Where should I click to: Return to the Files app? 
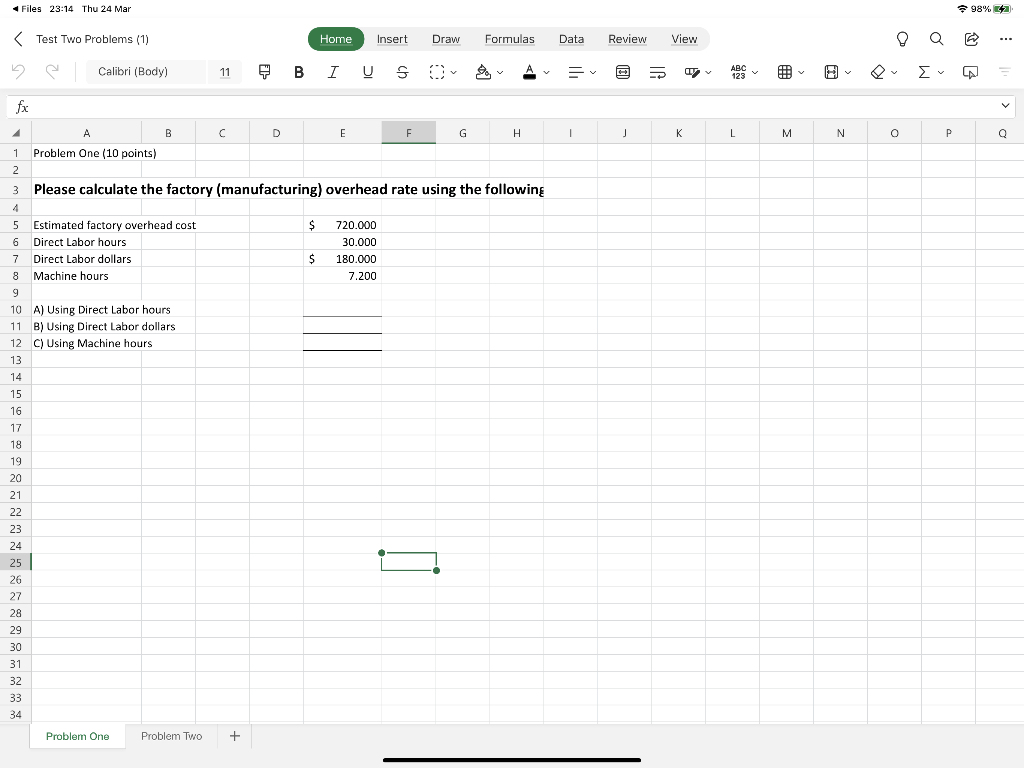point(27,9)
